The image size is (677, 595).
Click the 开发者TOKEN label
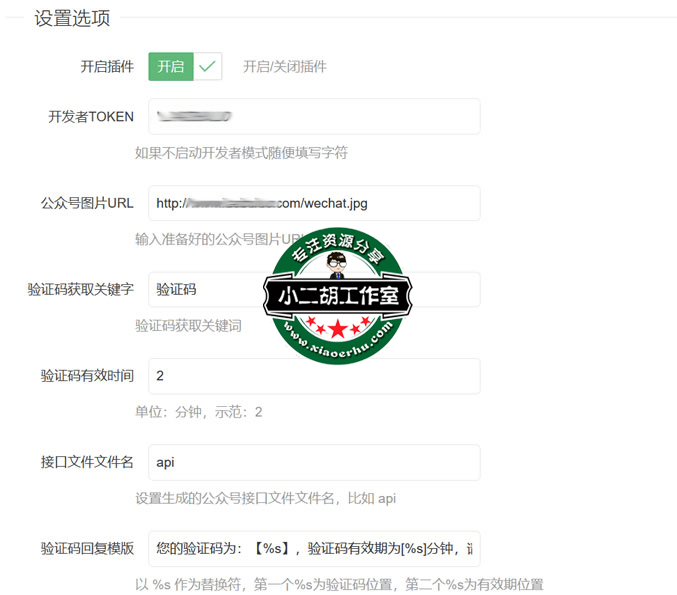click(91, 116)
